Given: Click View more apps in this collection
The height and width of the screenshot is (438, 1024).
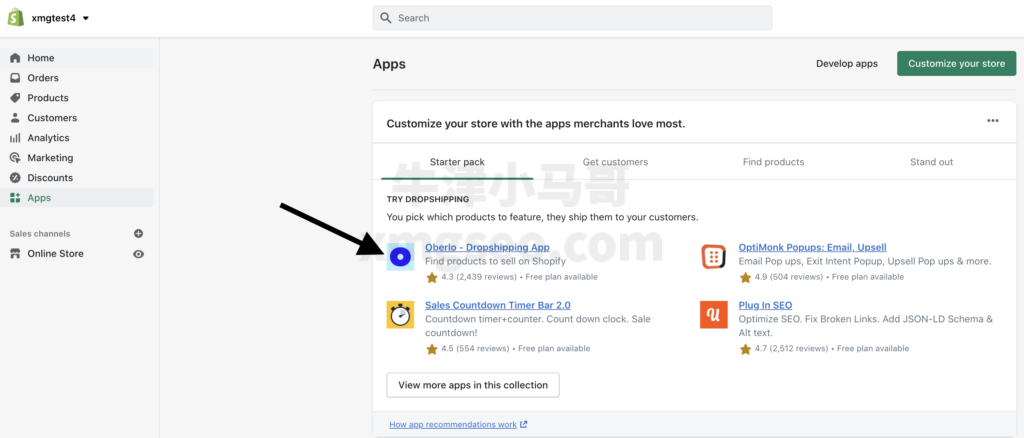Looking at the screenshot, I should pos(473,385).
